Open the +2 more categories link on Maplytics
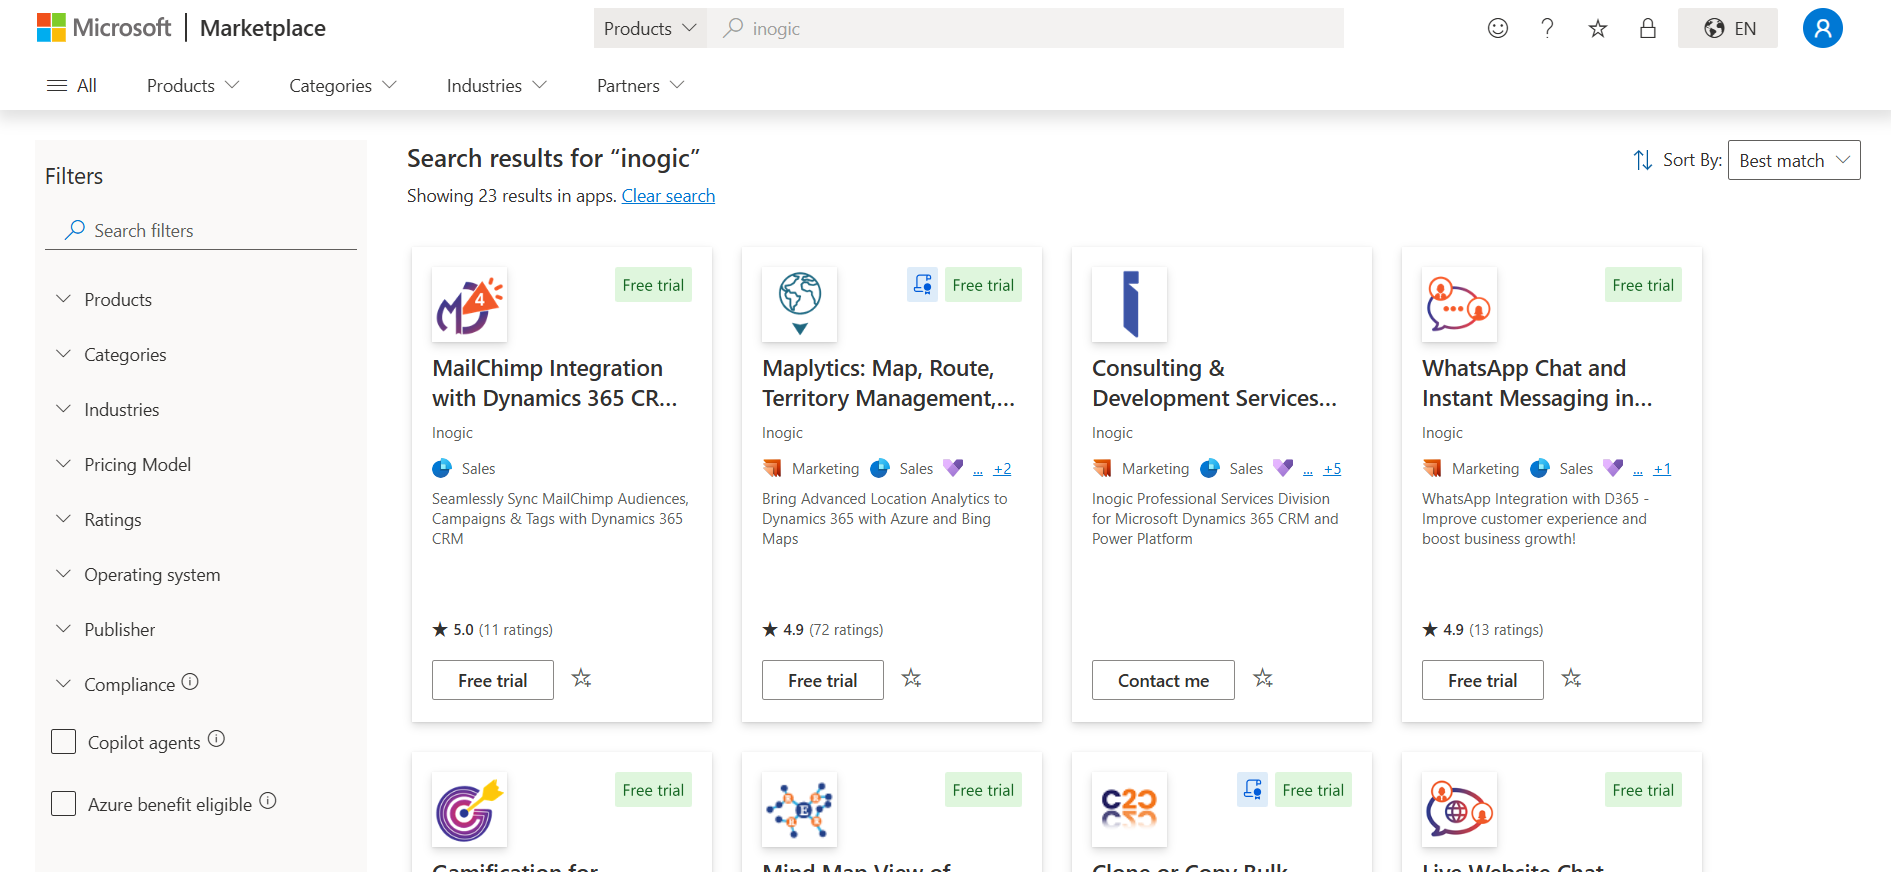The height and width of the screenshot is (872, 1891). click(1002, 469)
